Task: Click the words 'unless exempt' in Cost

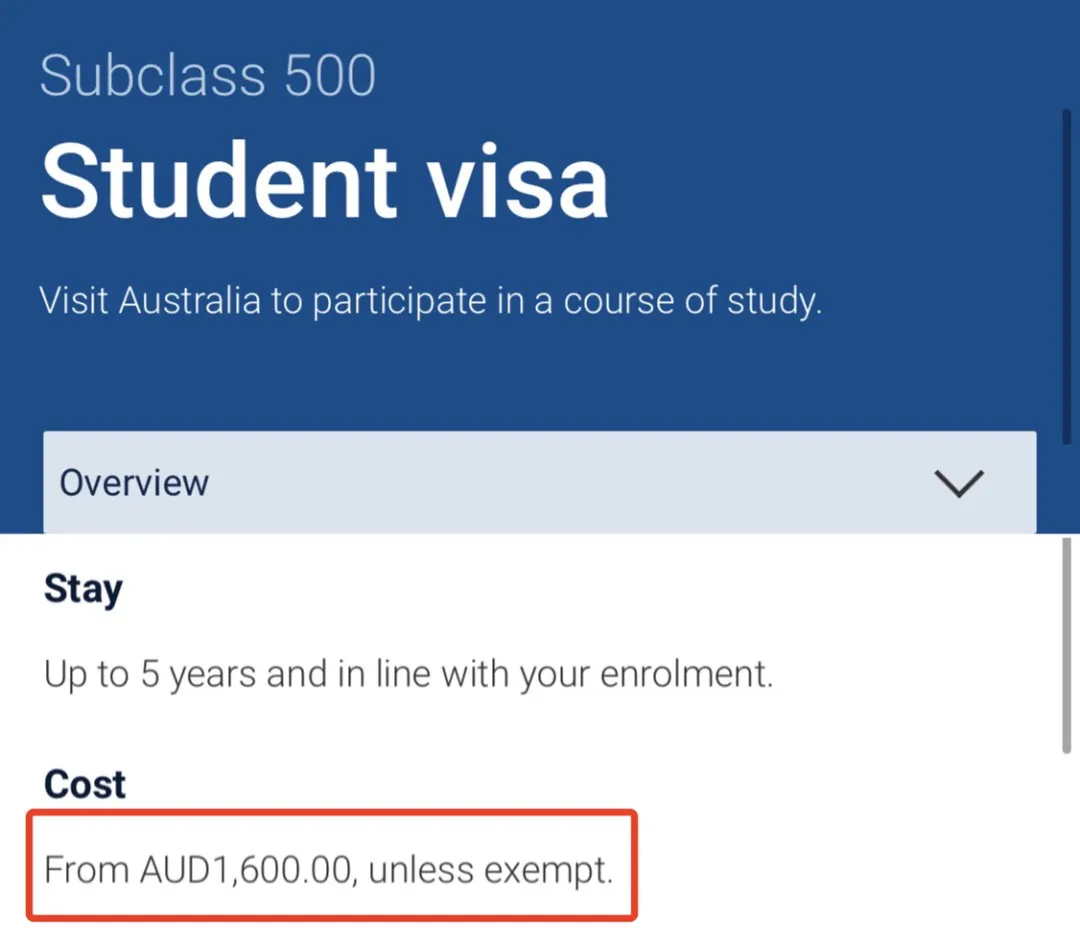Action: pos(490,870)
